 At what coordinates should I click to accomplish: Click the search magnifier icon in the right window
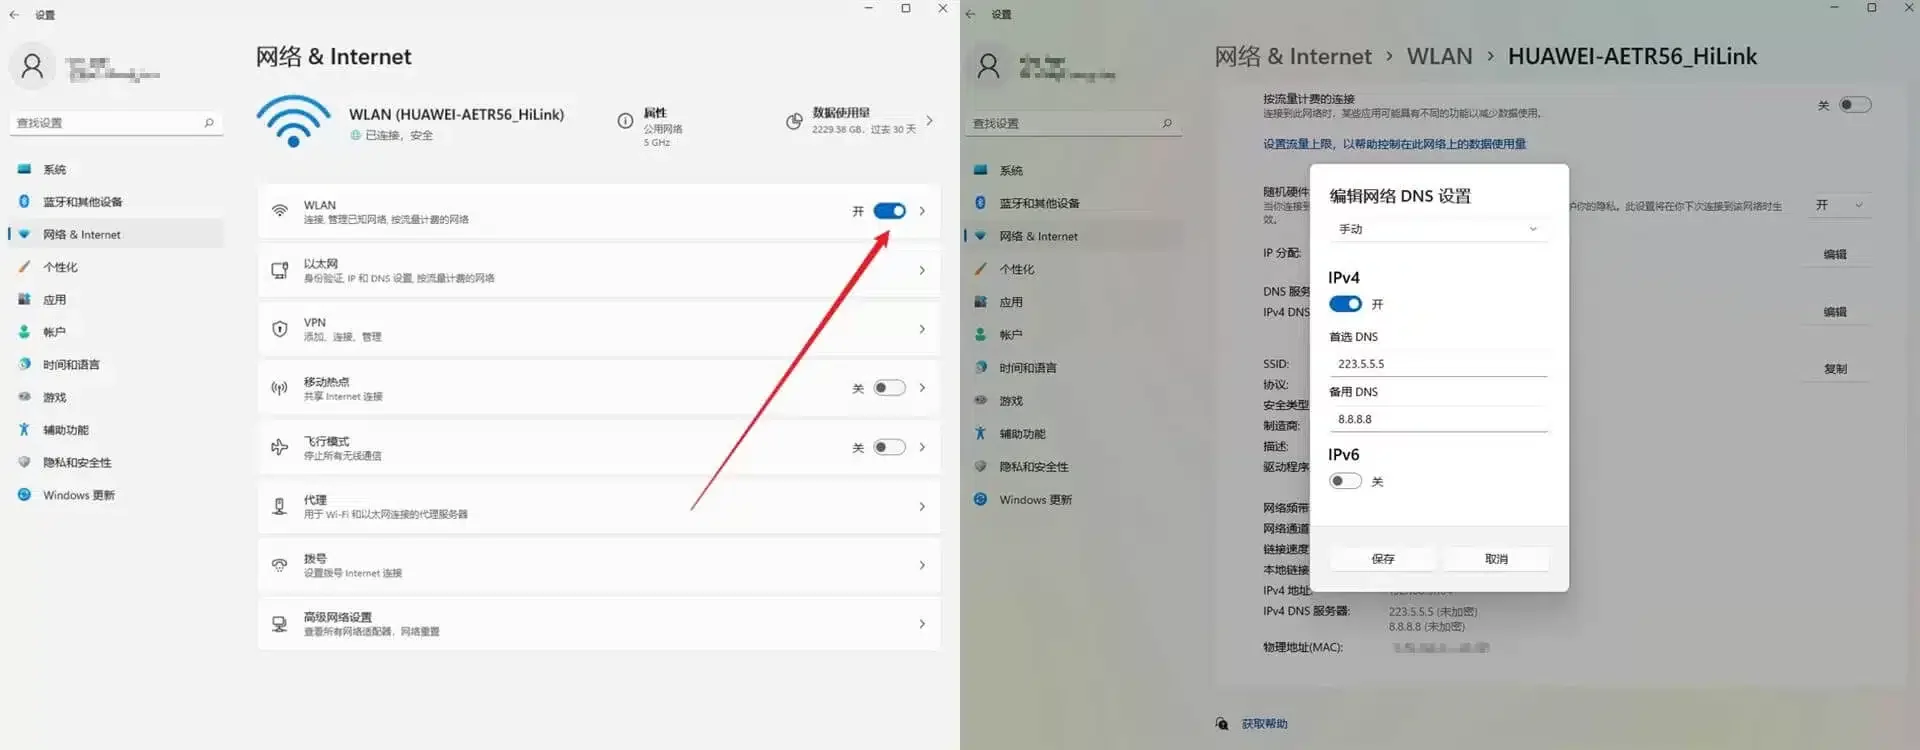tap(1167, 123)
